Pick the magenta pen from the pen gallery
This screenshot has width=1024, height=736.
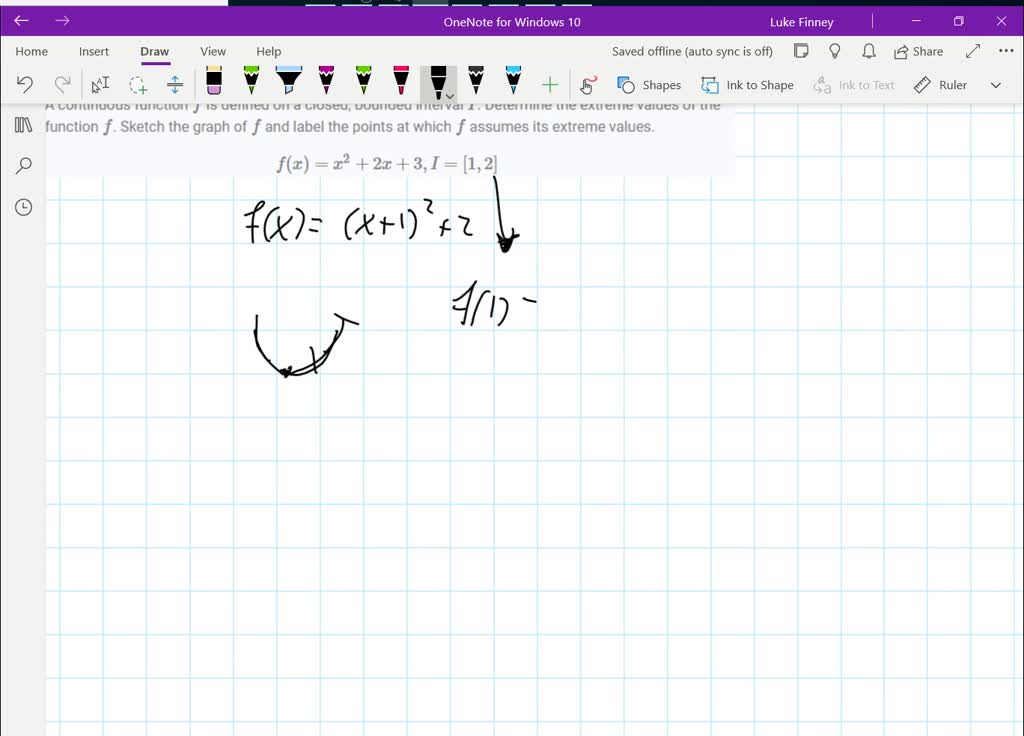tap(325, 84)
